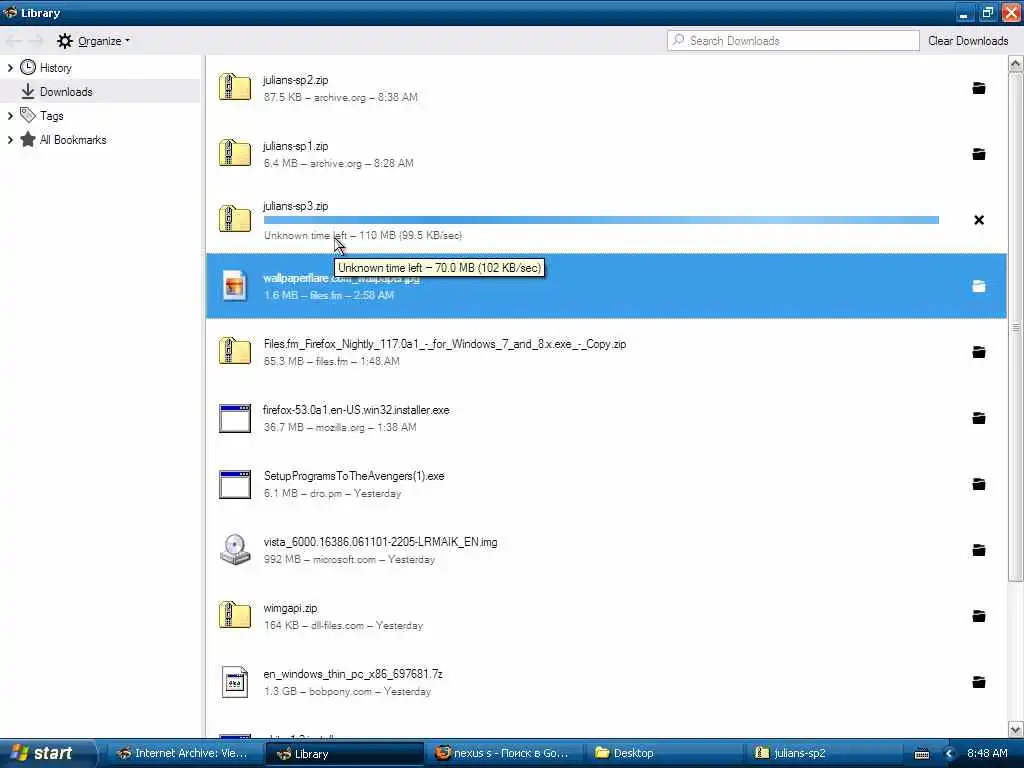Click julians-sp3.zip download progress bar

(x=601, y=220)
